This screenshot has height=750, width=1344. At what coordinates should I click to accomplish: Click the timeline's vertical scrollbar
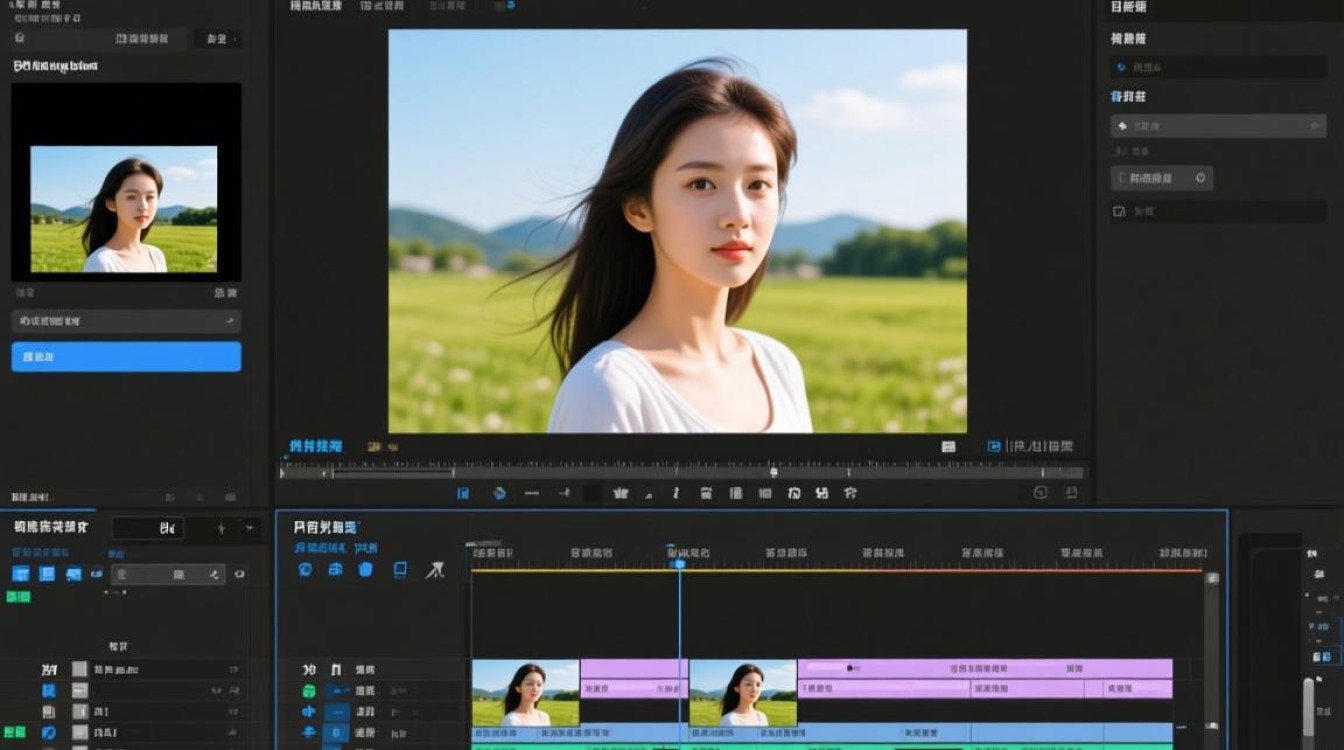1212,660
